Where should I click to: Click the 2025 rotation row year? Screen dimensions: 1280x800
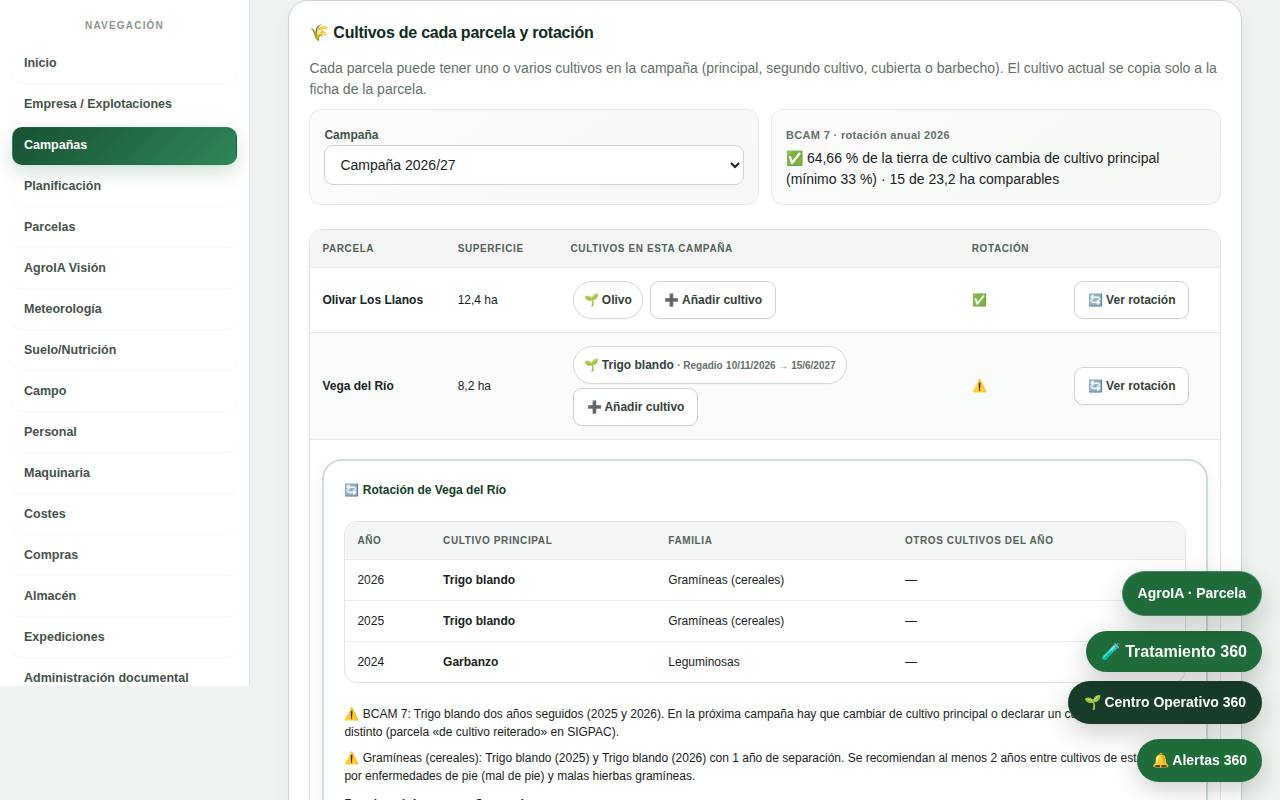371,621
